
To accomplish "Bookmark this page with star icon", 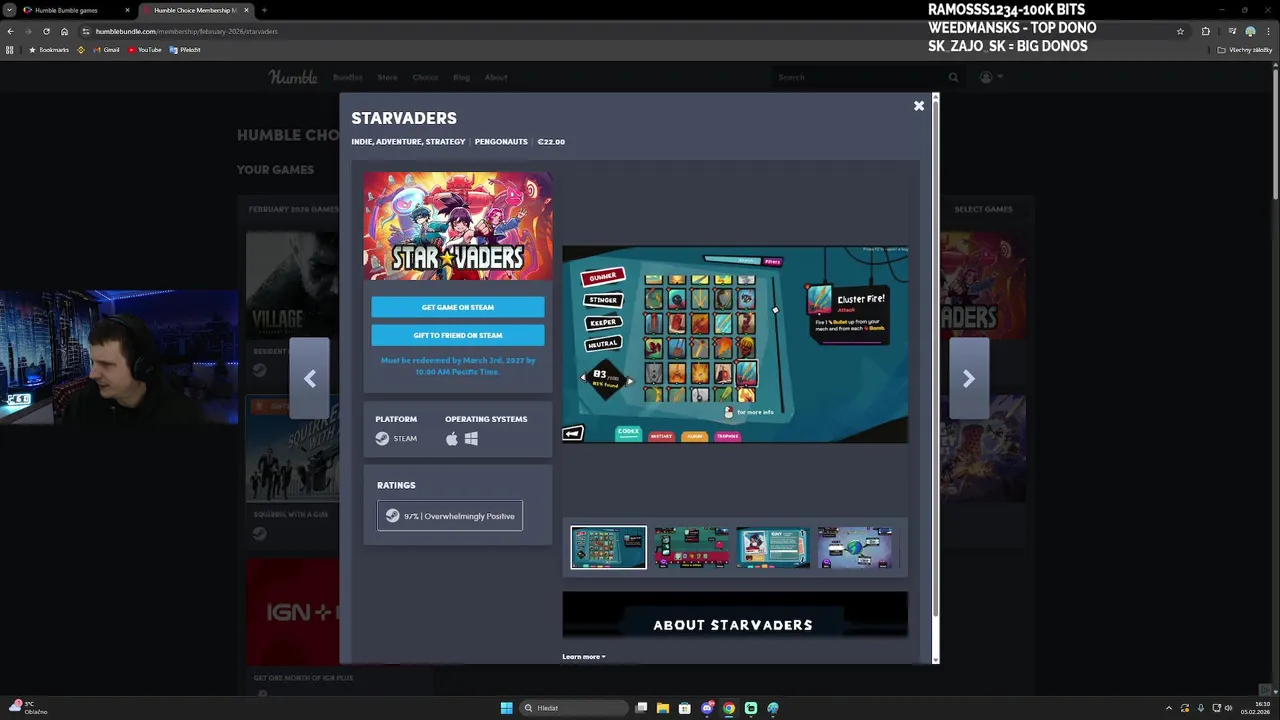I will [1180, 31].
